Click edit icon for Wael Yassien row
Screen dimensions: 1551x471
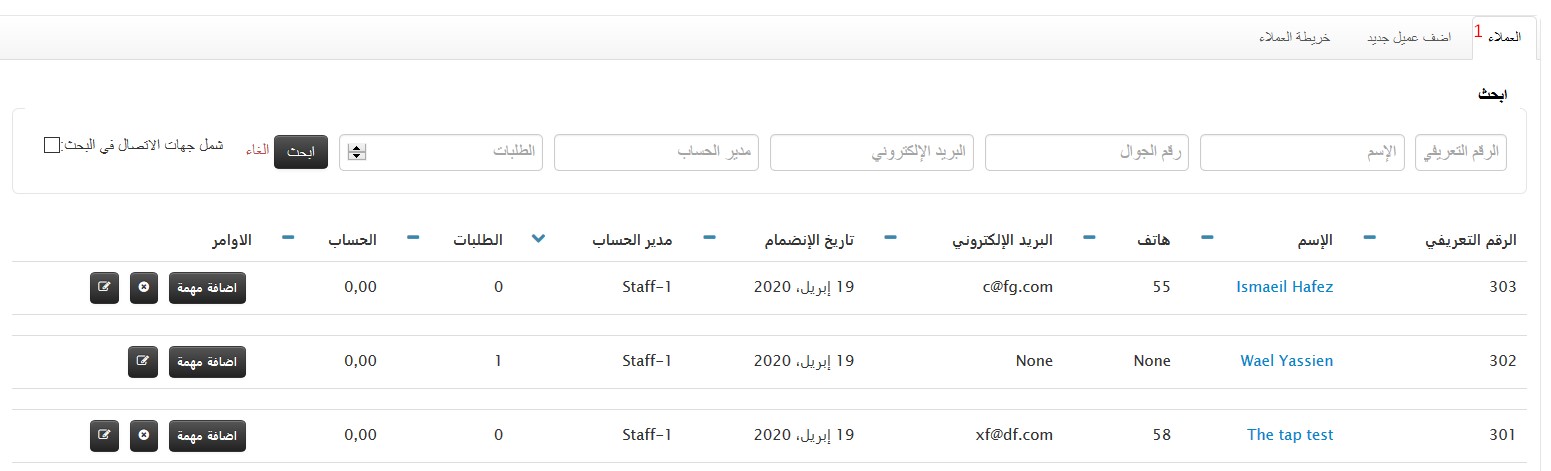pos(144,361)
